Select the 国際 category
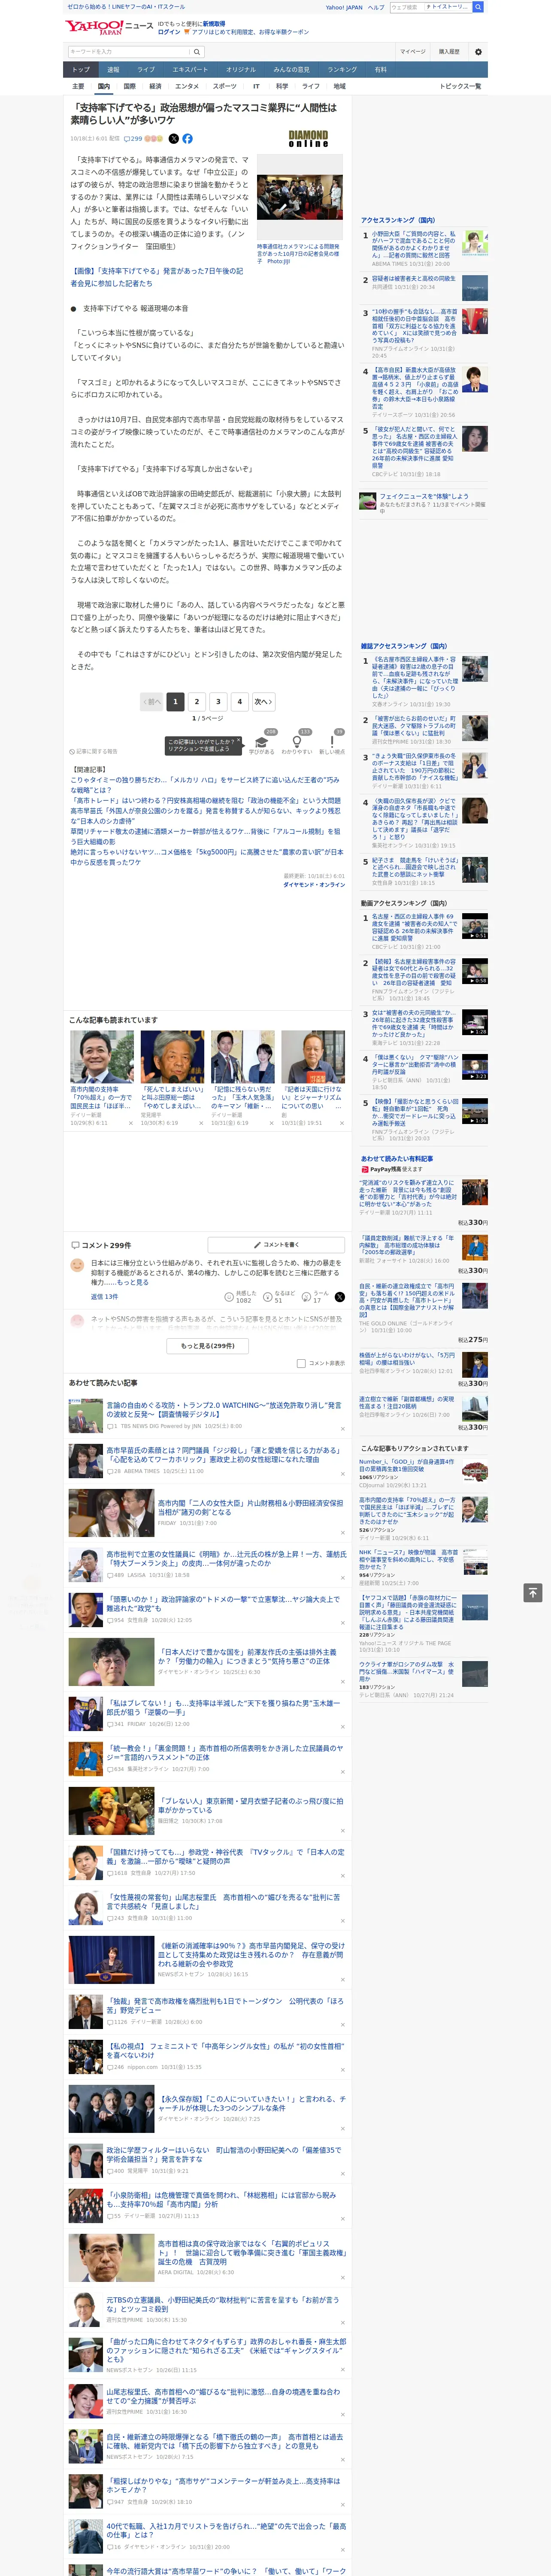551x2576 pixels. pyautogui.click(x=129, y=86)
